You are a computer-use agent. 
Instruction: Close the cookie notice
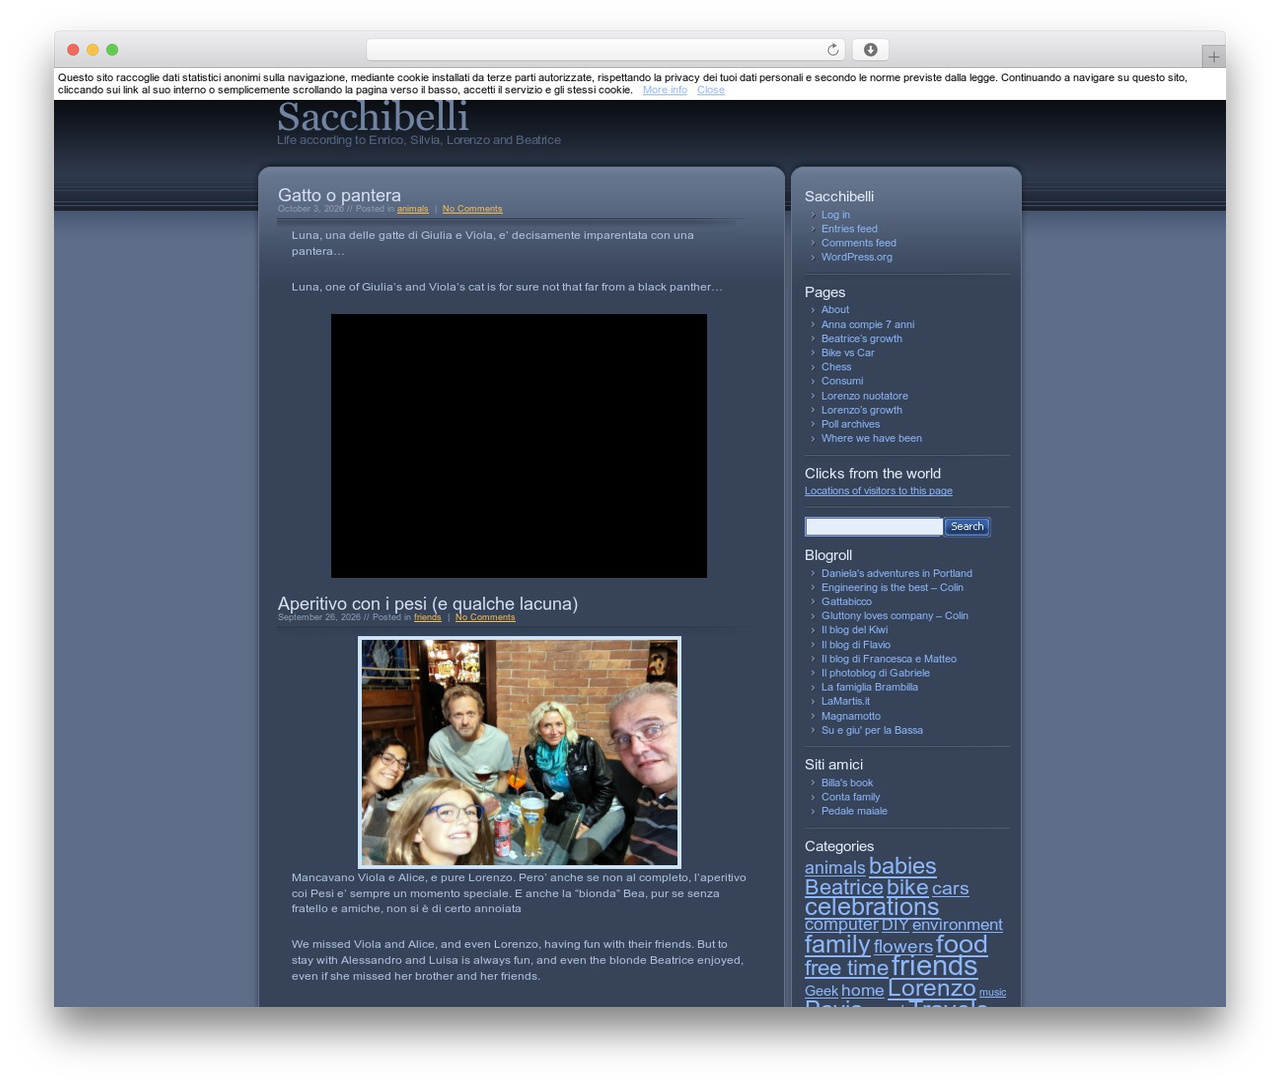click(711, 90)
